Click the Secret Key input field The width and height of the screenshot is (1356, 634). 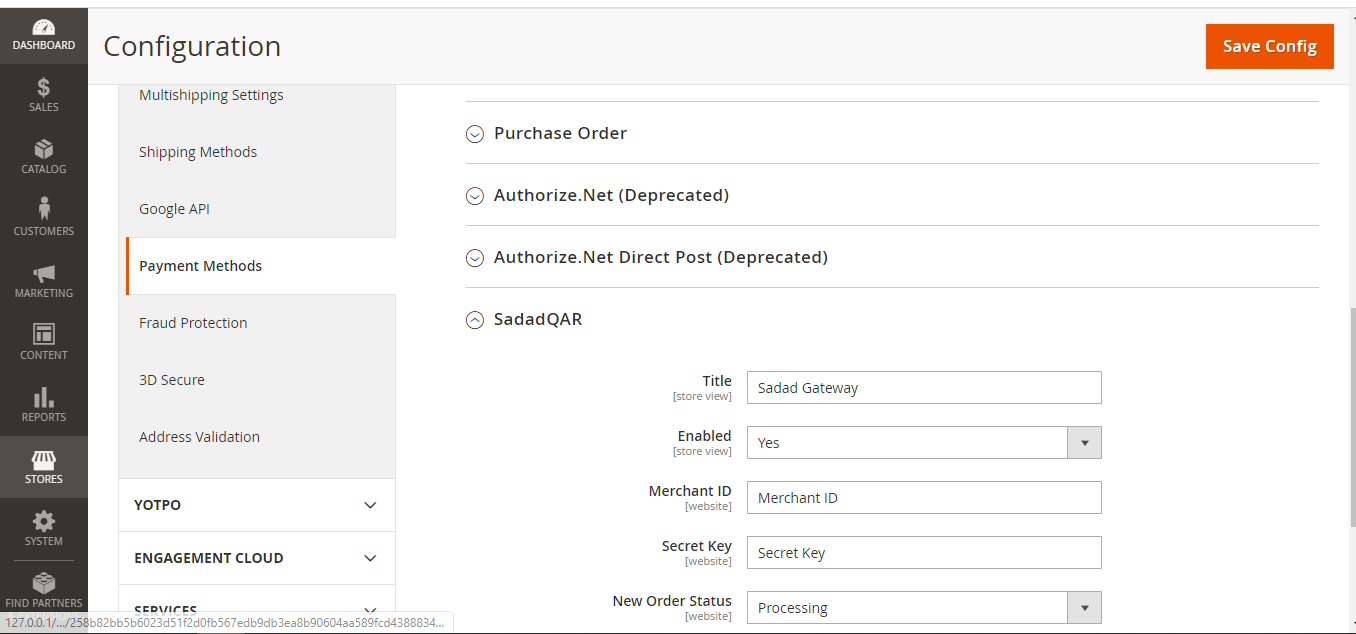[x=923, y=553]
